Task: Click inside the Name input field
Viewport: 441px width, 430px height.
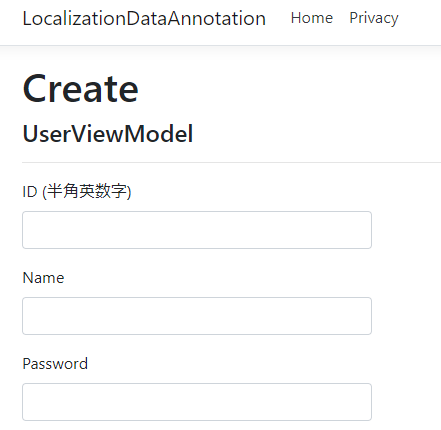Action: tap(197, 316)
